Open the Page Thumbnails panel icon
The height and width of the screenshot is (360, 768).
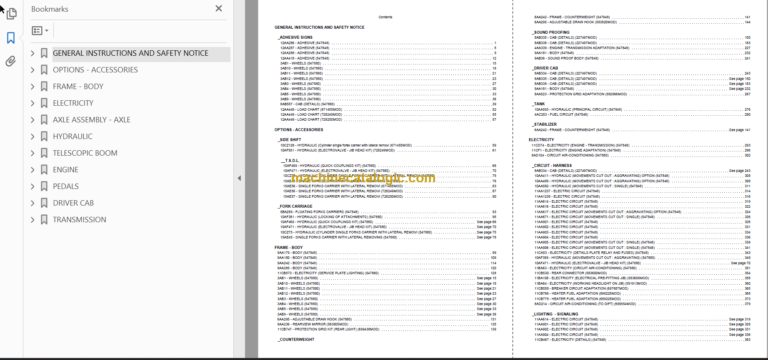[x=11, y=14]
